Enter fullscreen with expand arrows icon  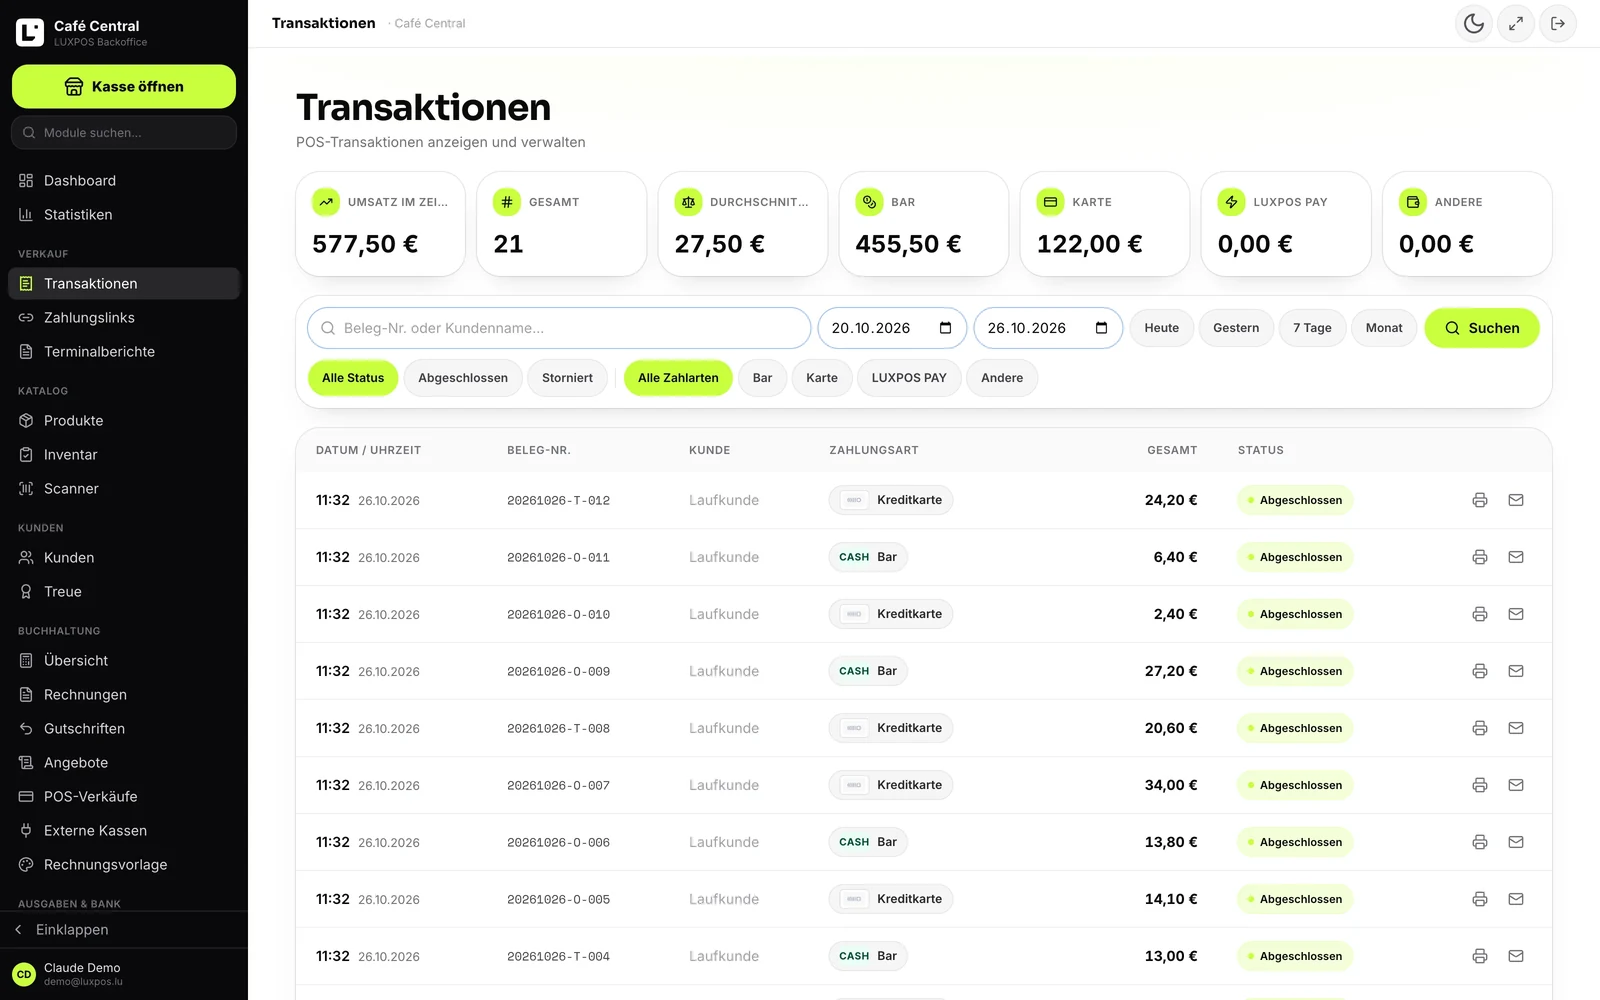pos(1516,23)
